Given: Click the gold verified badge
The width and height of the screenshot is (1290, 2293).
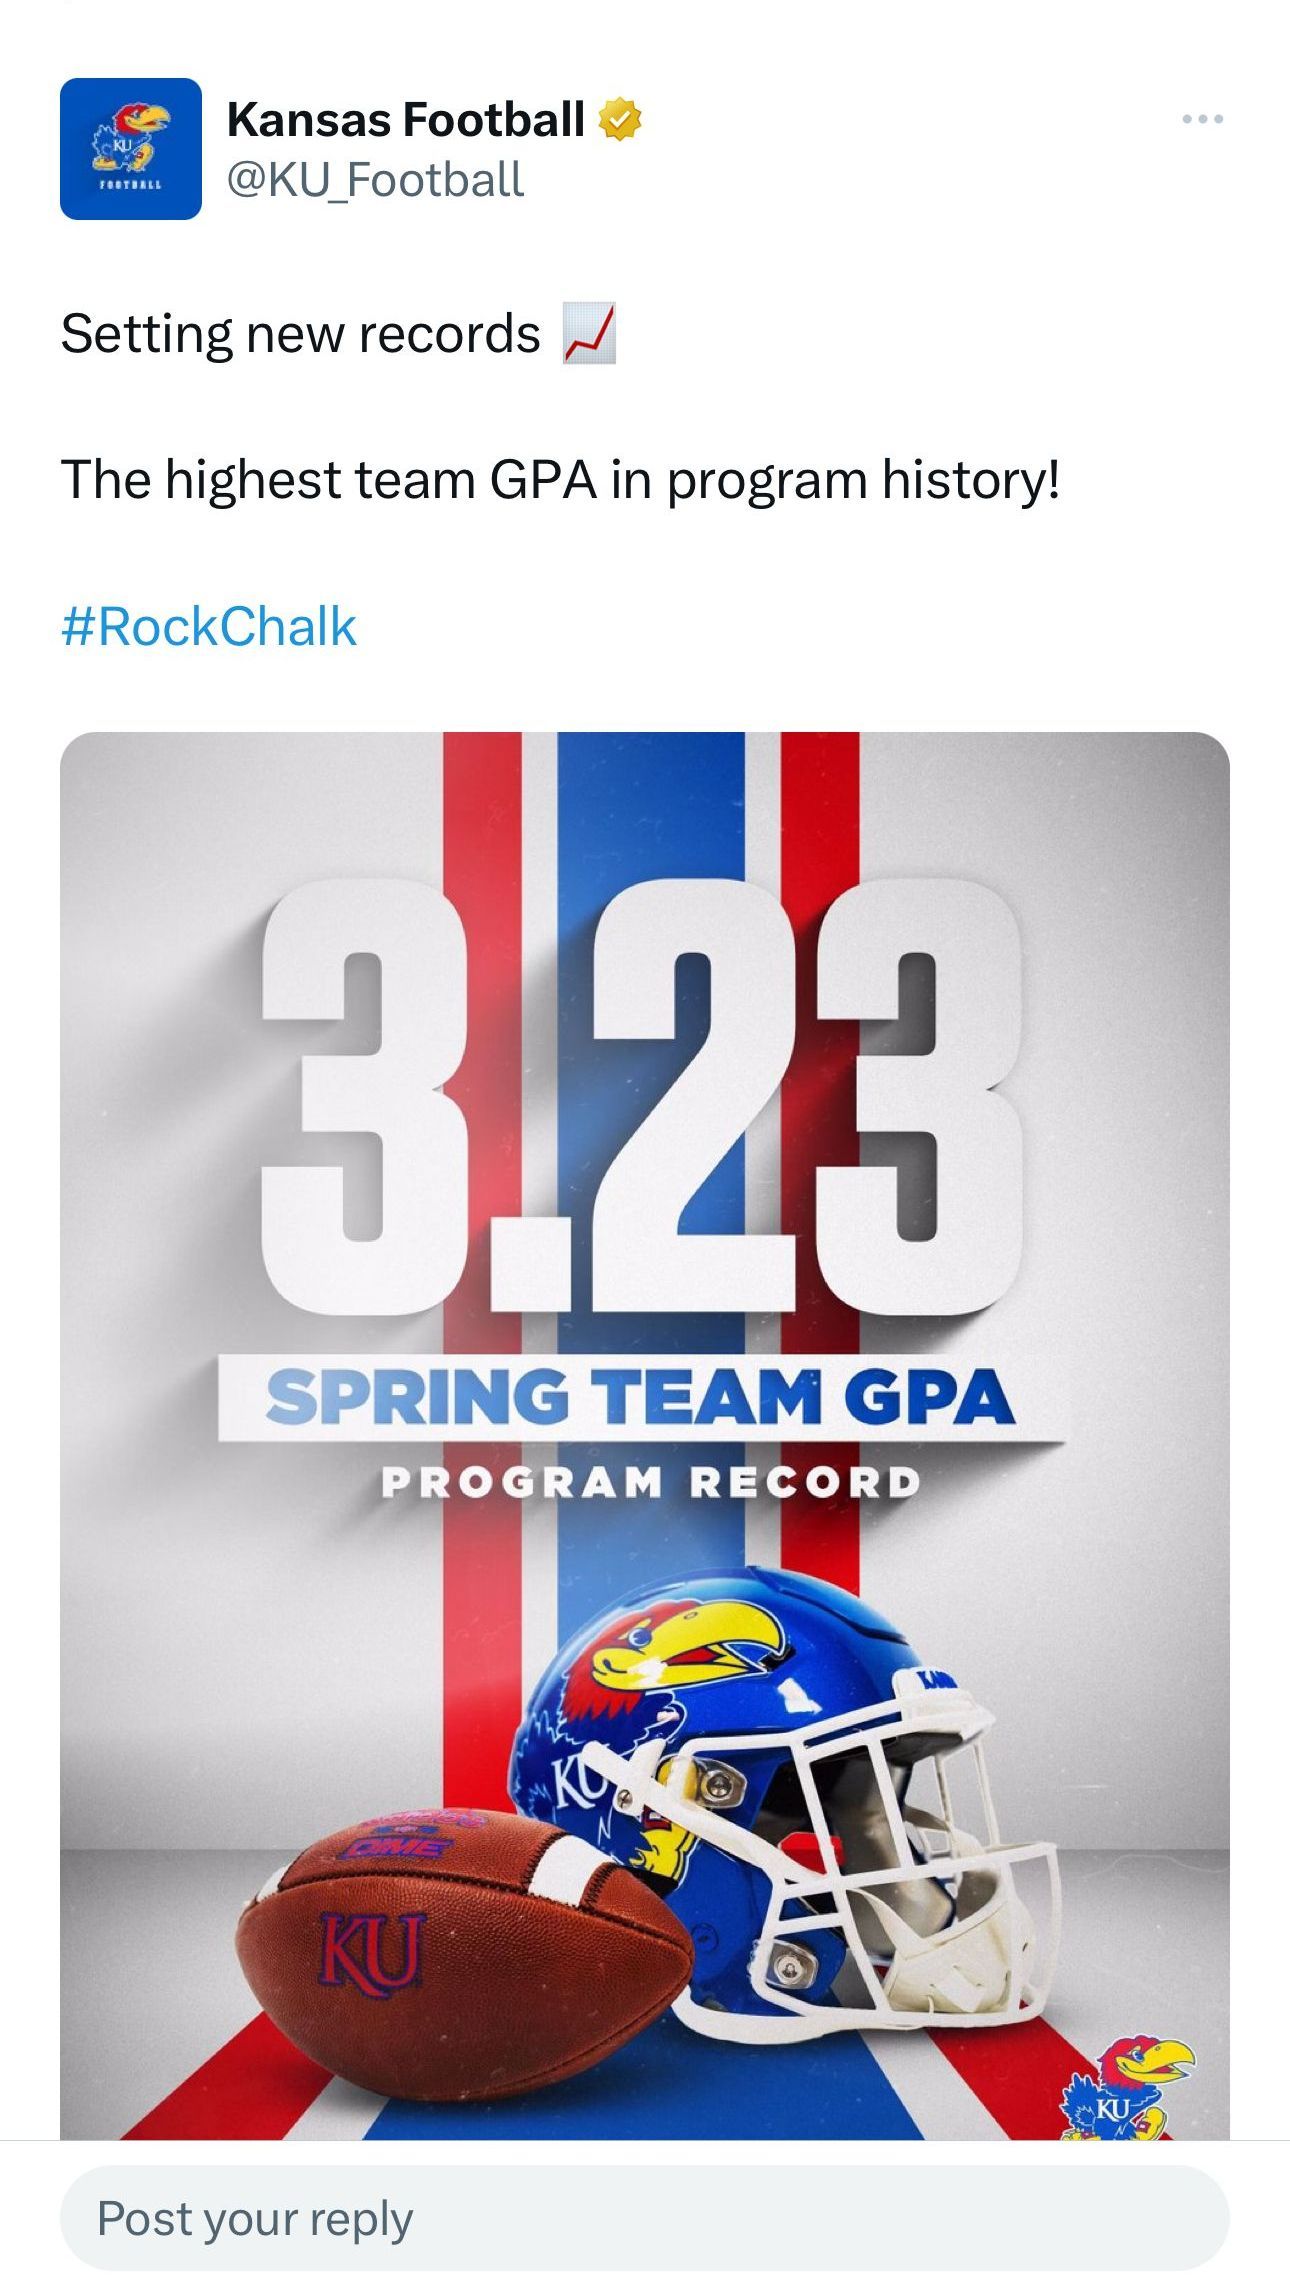Looking at the screenshot, I should pyautogui.click(x=620, y=120).
